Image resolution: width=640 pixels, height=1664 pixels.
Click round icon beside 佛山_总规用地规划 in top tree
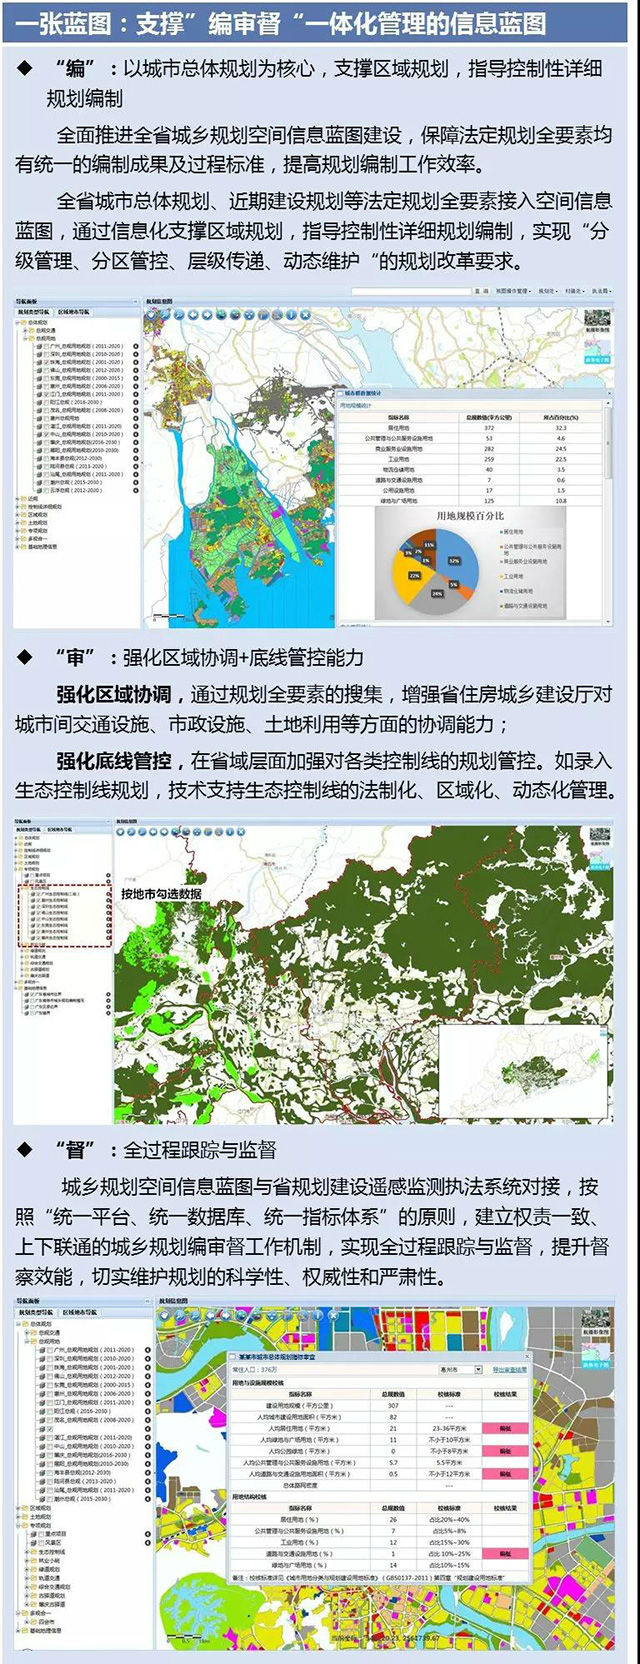click(x=136, y=370)
